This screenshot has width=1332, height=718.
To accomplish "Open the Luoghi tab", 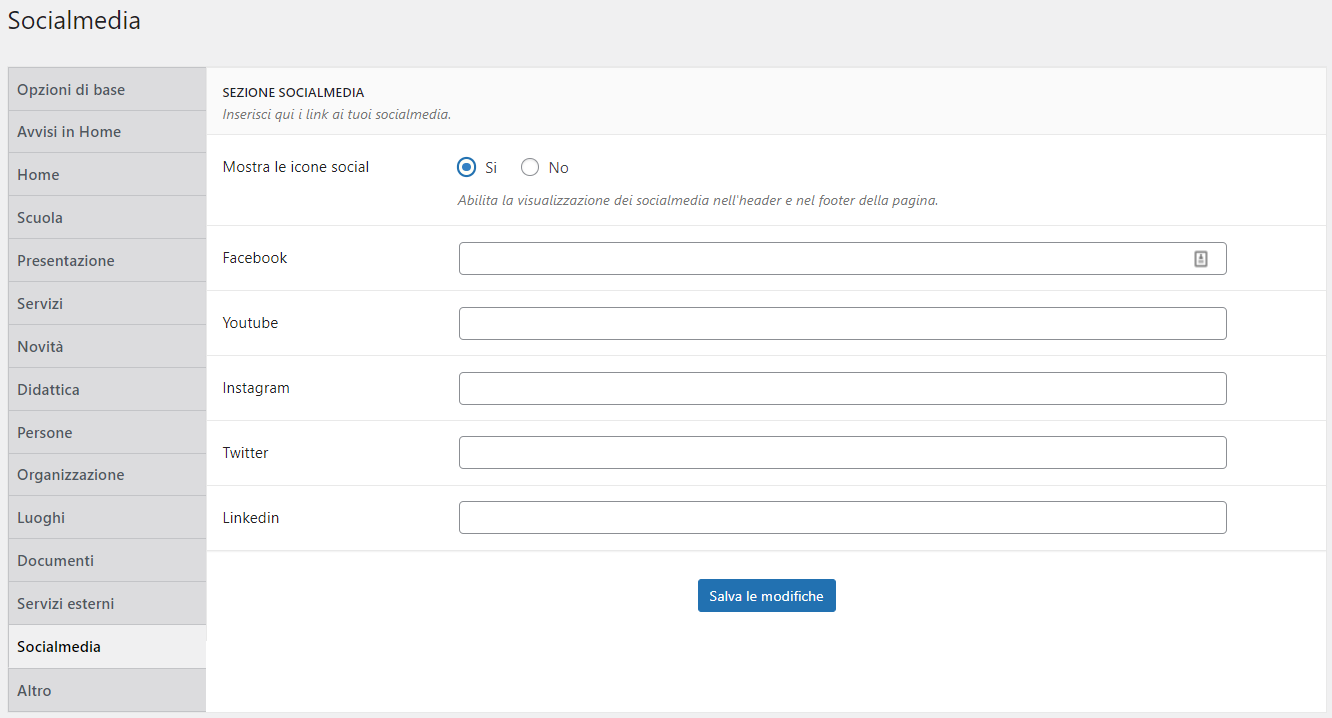I will [x=107, y=518].
